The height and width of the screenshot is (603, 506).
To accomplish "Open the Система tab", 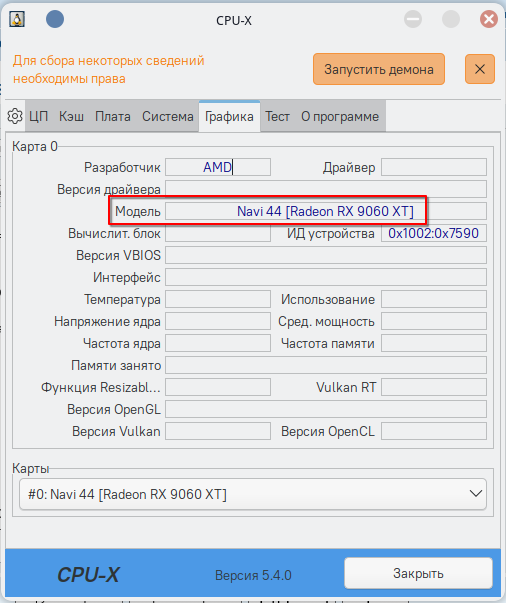I will click(168, 116).
